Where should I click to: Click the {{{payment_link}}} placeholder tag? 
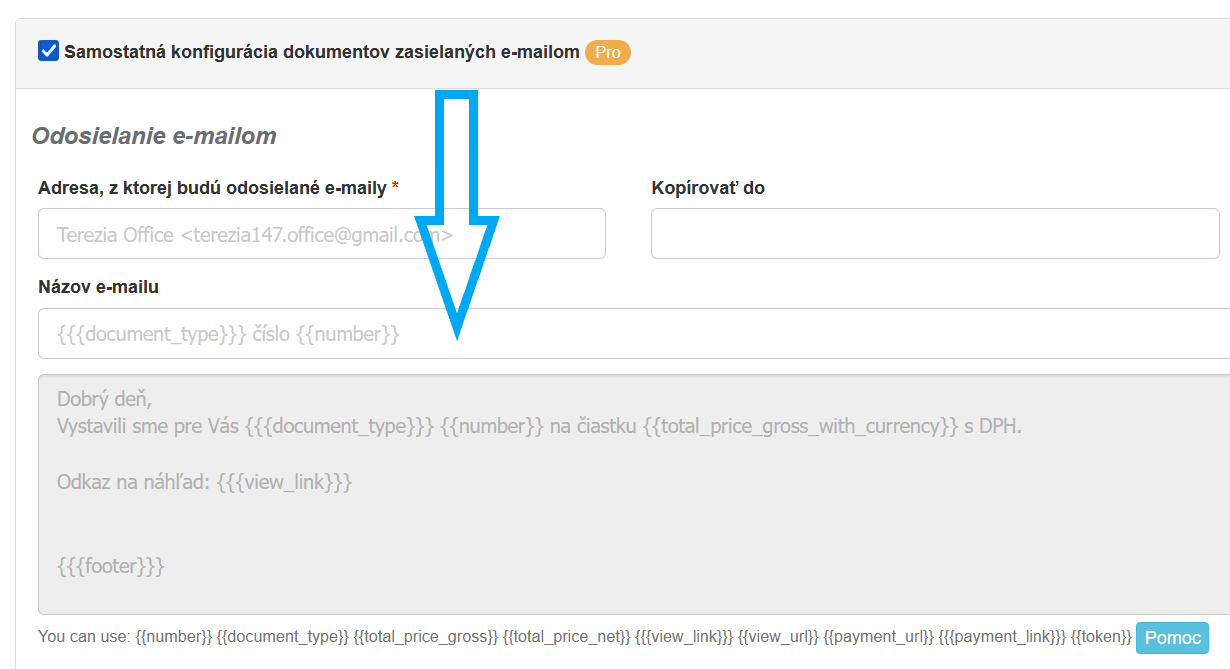[1002, 637]
